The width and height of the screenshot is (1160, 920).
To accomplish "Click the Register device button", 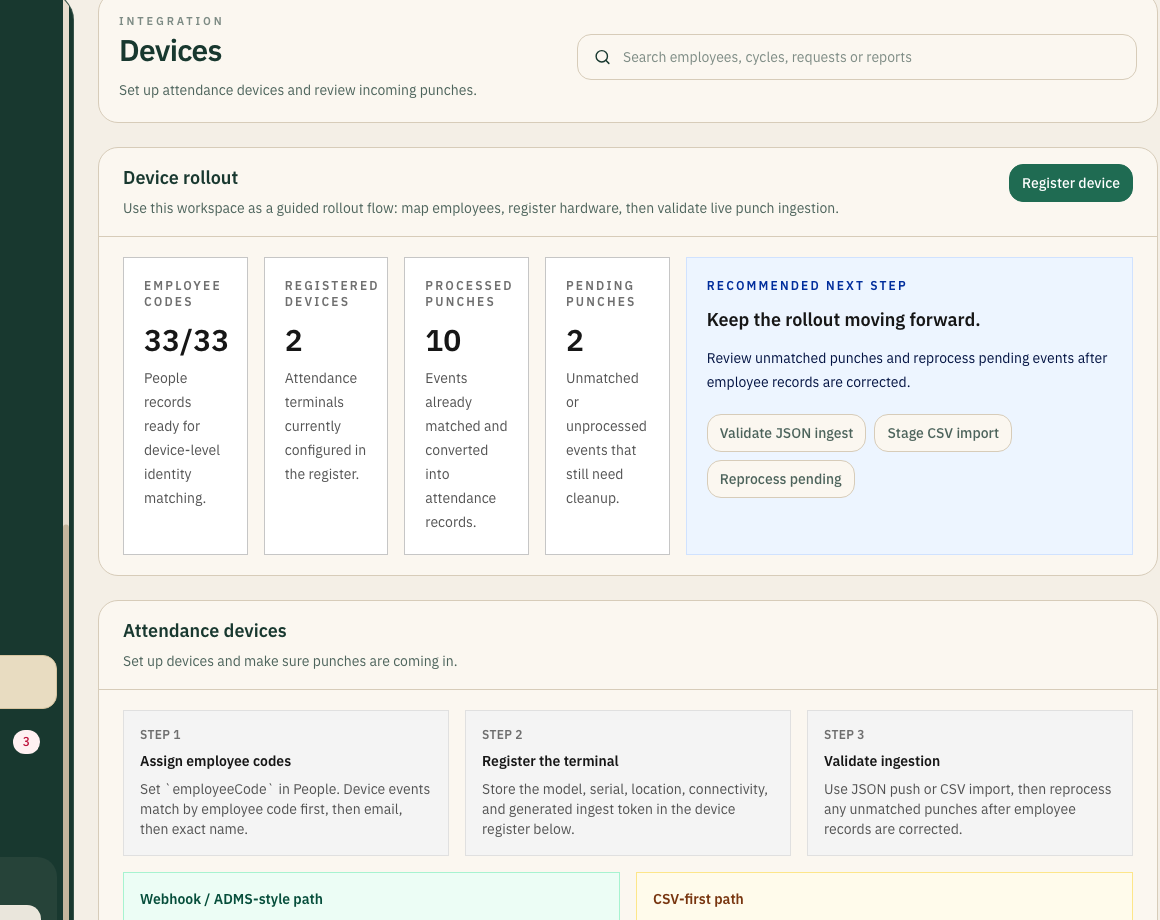I will coord(1070,183).
